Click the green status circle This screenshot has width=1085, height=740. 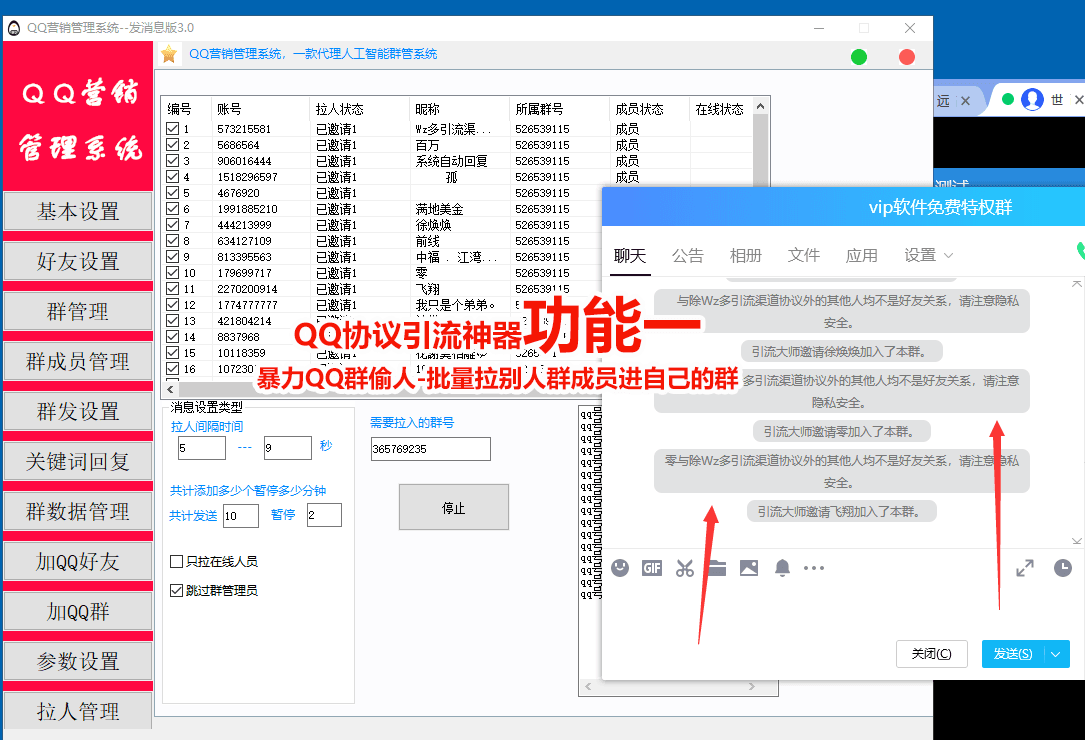point(859,57)
